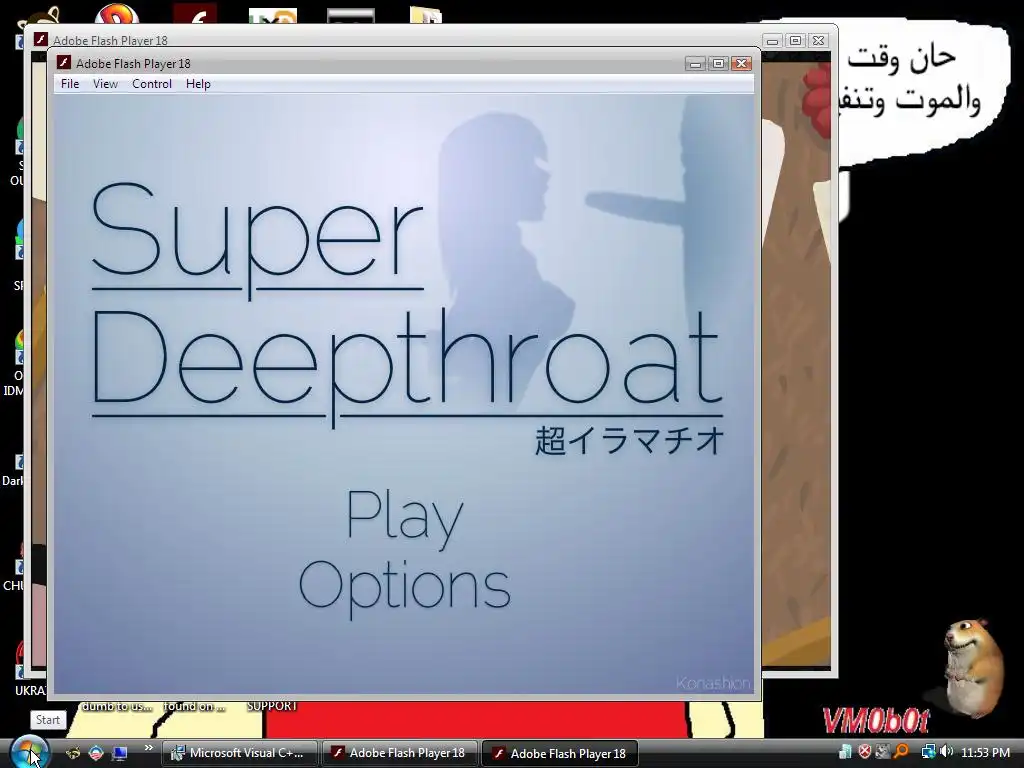Click the Flash icon in the back window title bar
1024x768 pixels.
(40, 39)
